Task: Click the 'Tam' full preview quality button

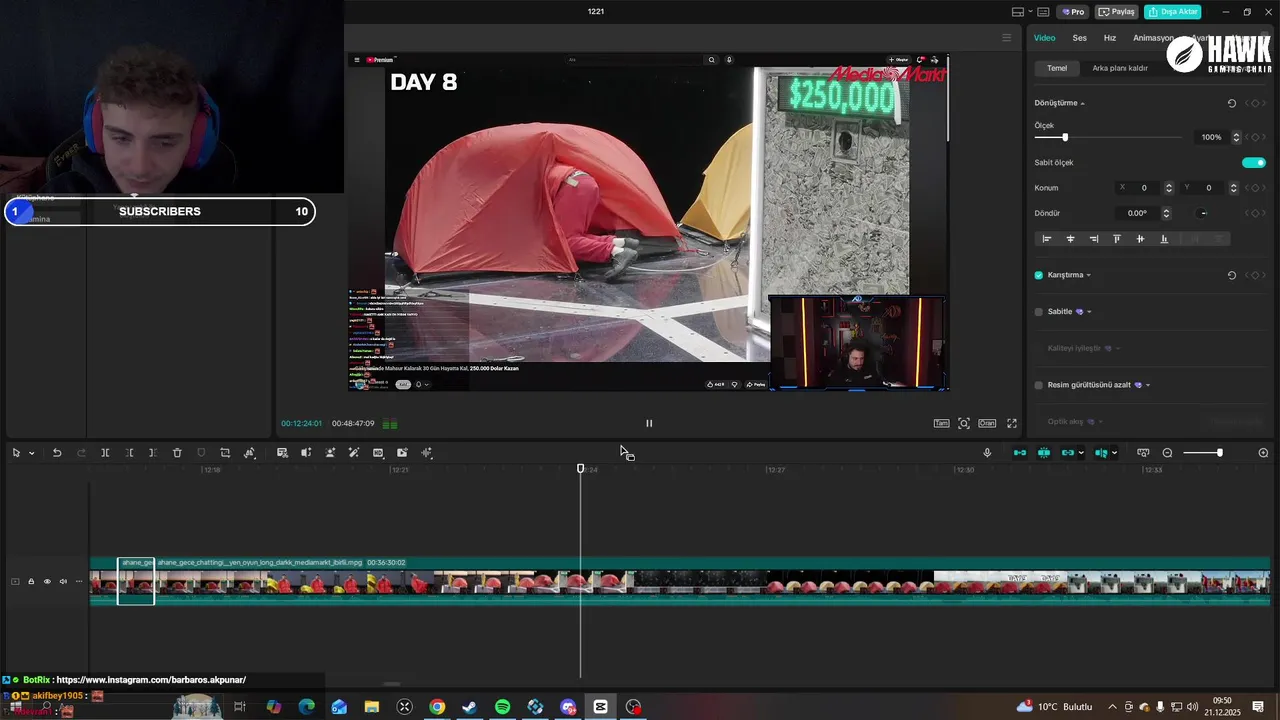Action: [941, 423]
